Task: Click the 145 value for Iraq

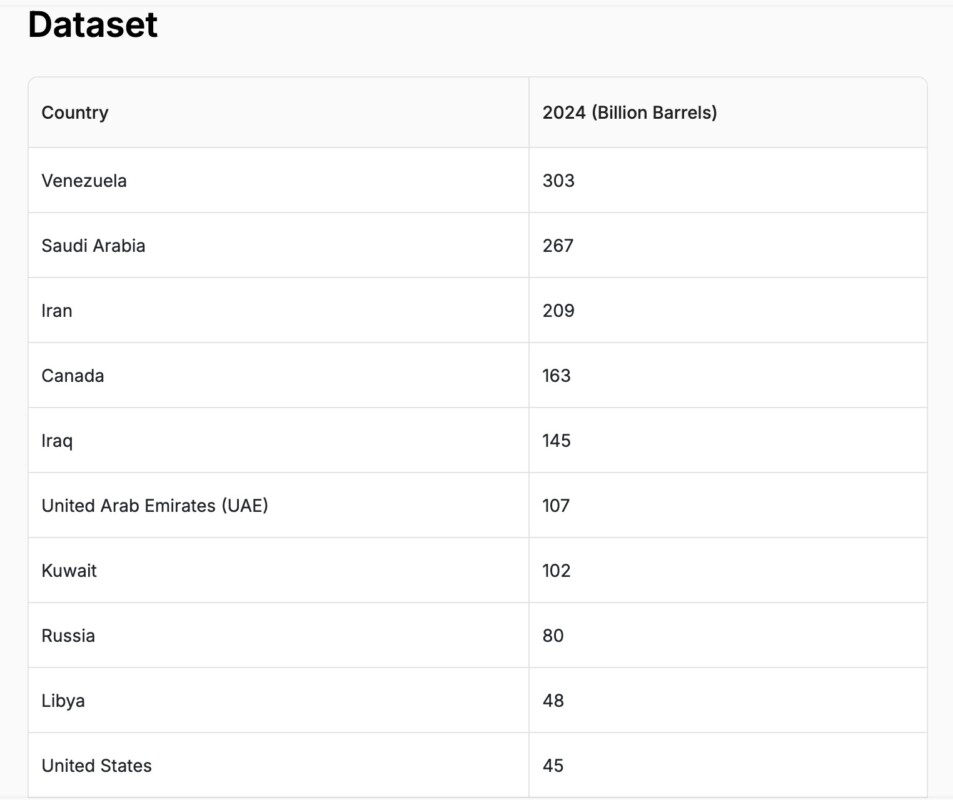Action: [x=556, y=441]
